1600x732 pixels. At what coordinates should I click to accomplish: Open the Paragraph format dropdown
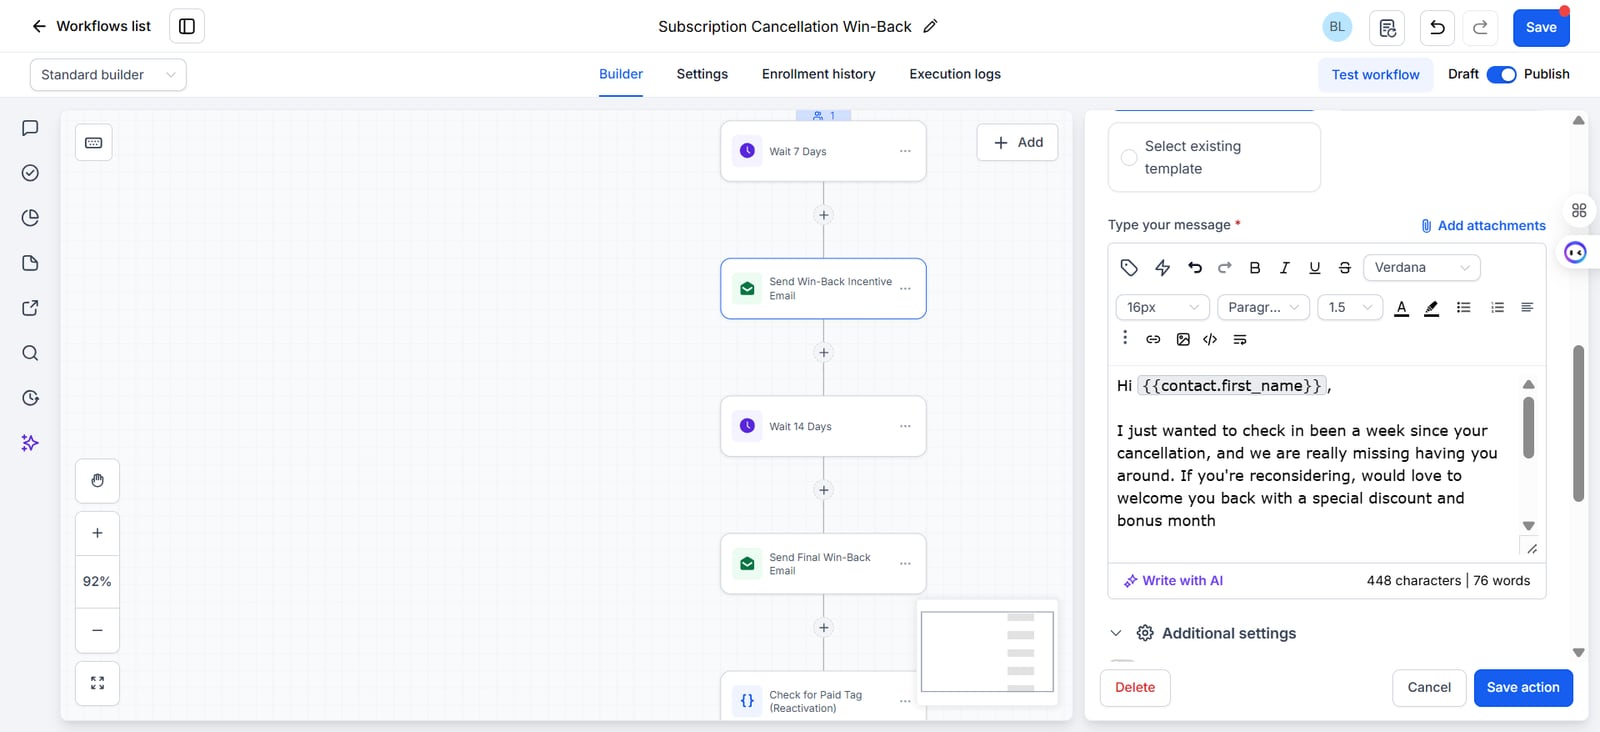(1263, 307)
